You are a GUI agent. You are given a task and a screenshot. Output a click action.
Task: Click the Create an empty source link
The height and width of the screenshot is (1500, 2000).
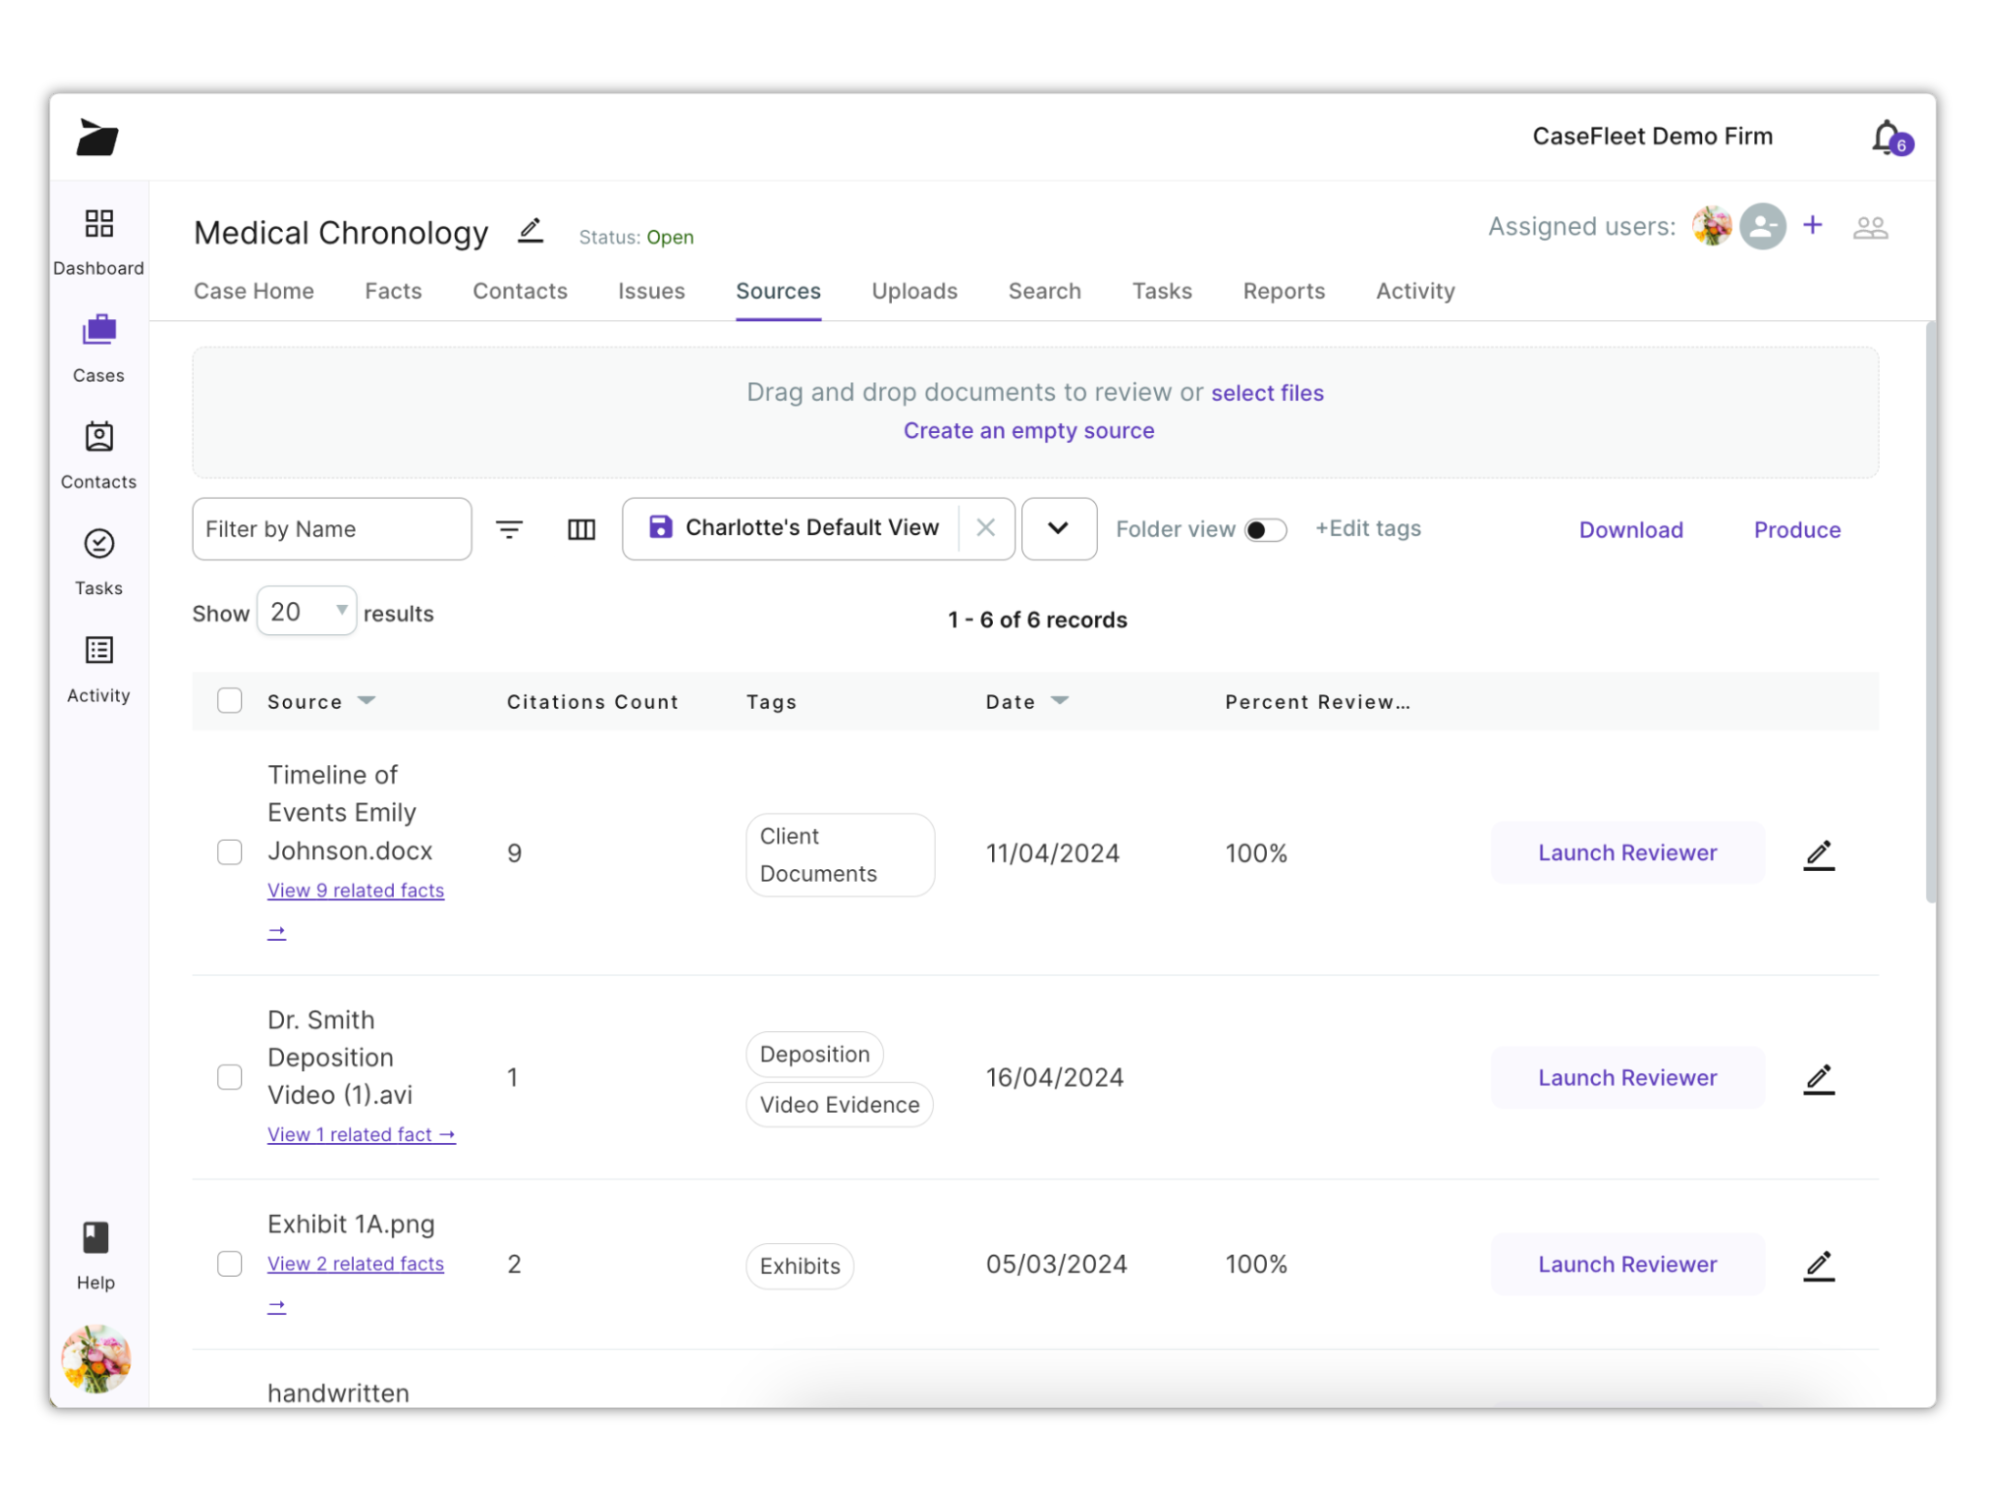1028,430
